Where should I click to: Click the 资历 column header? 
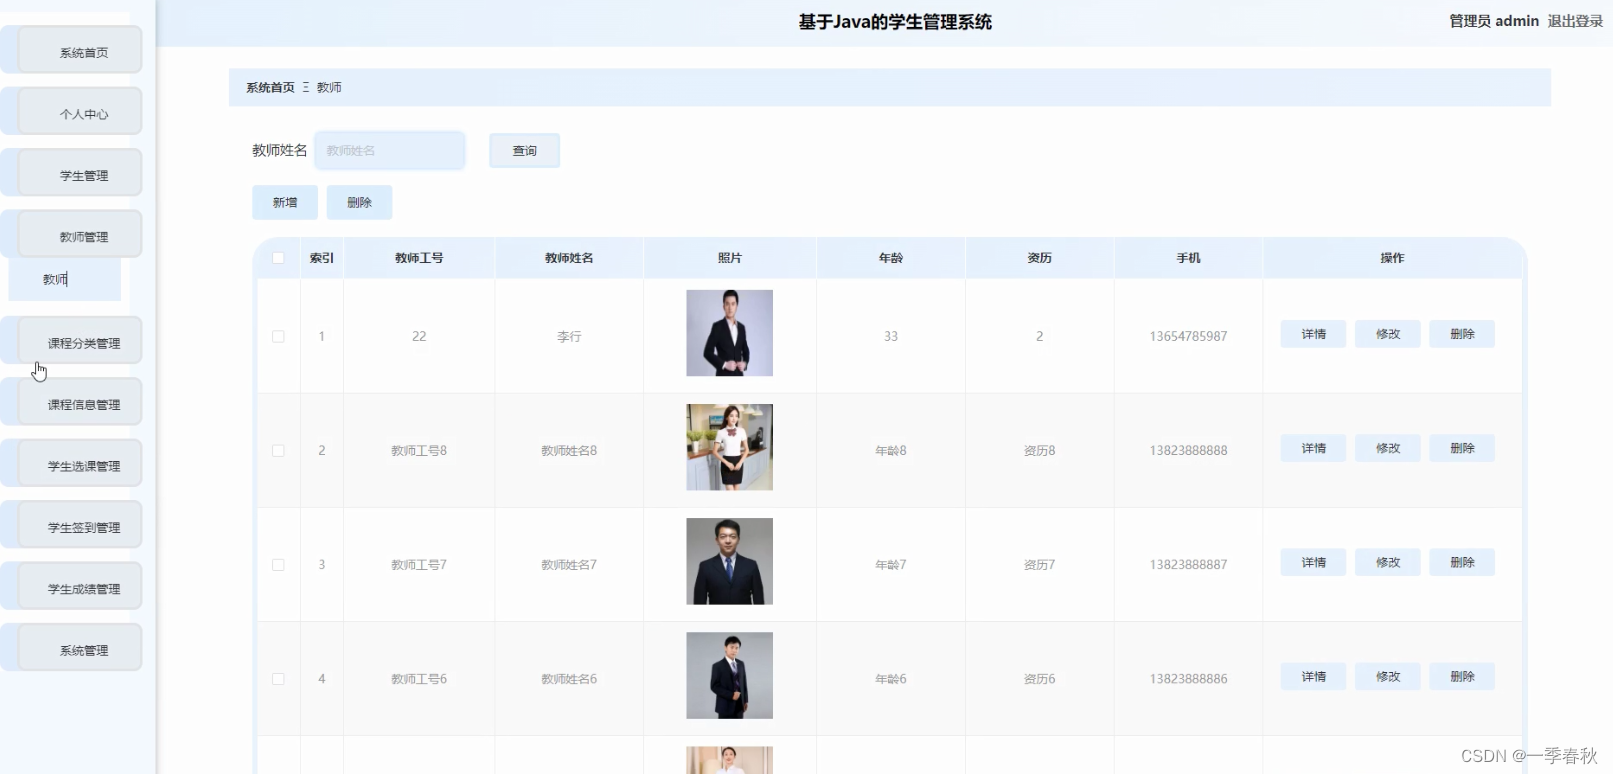[1040, 258]
